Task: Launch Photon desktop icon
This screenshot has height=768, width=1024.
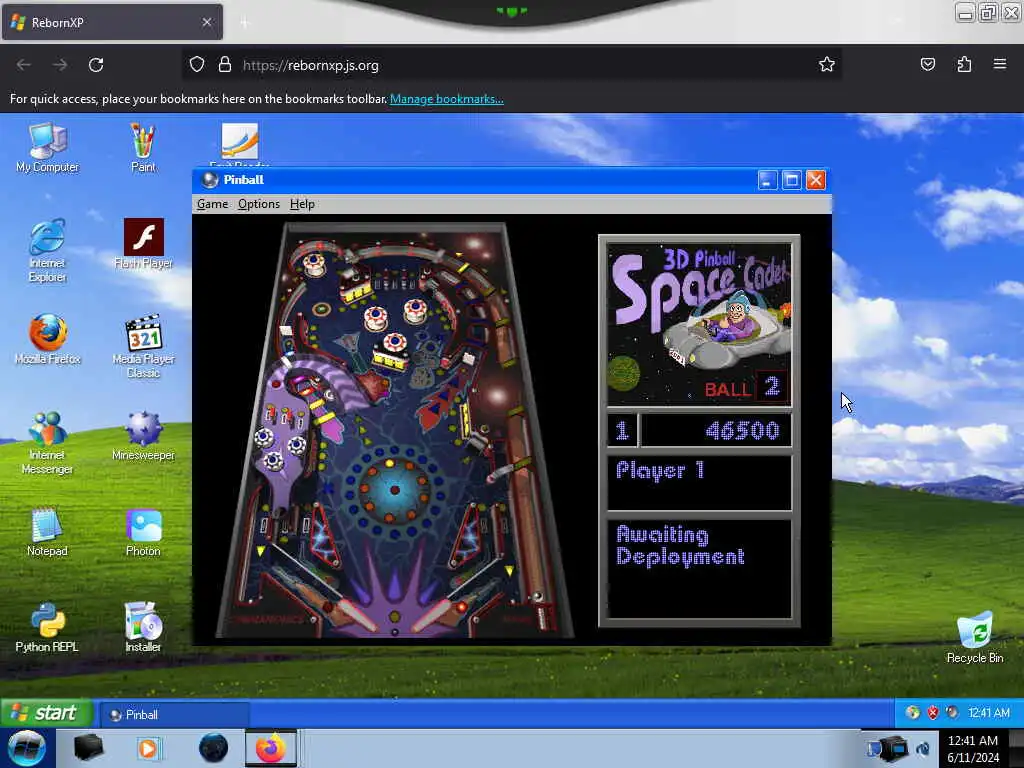Action: point(143,532)
